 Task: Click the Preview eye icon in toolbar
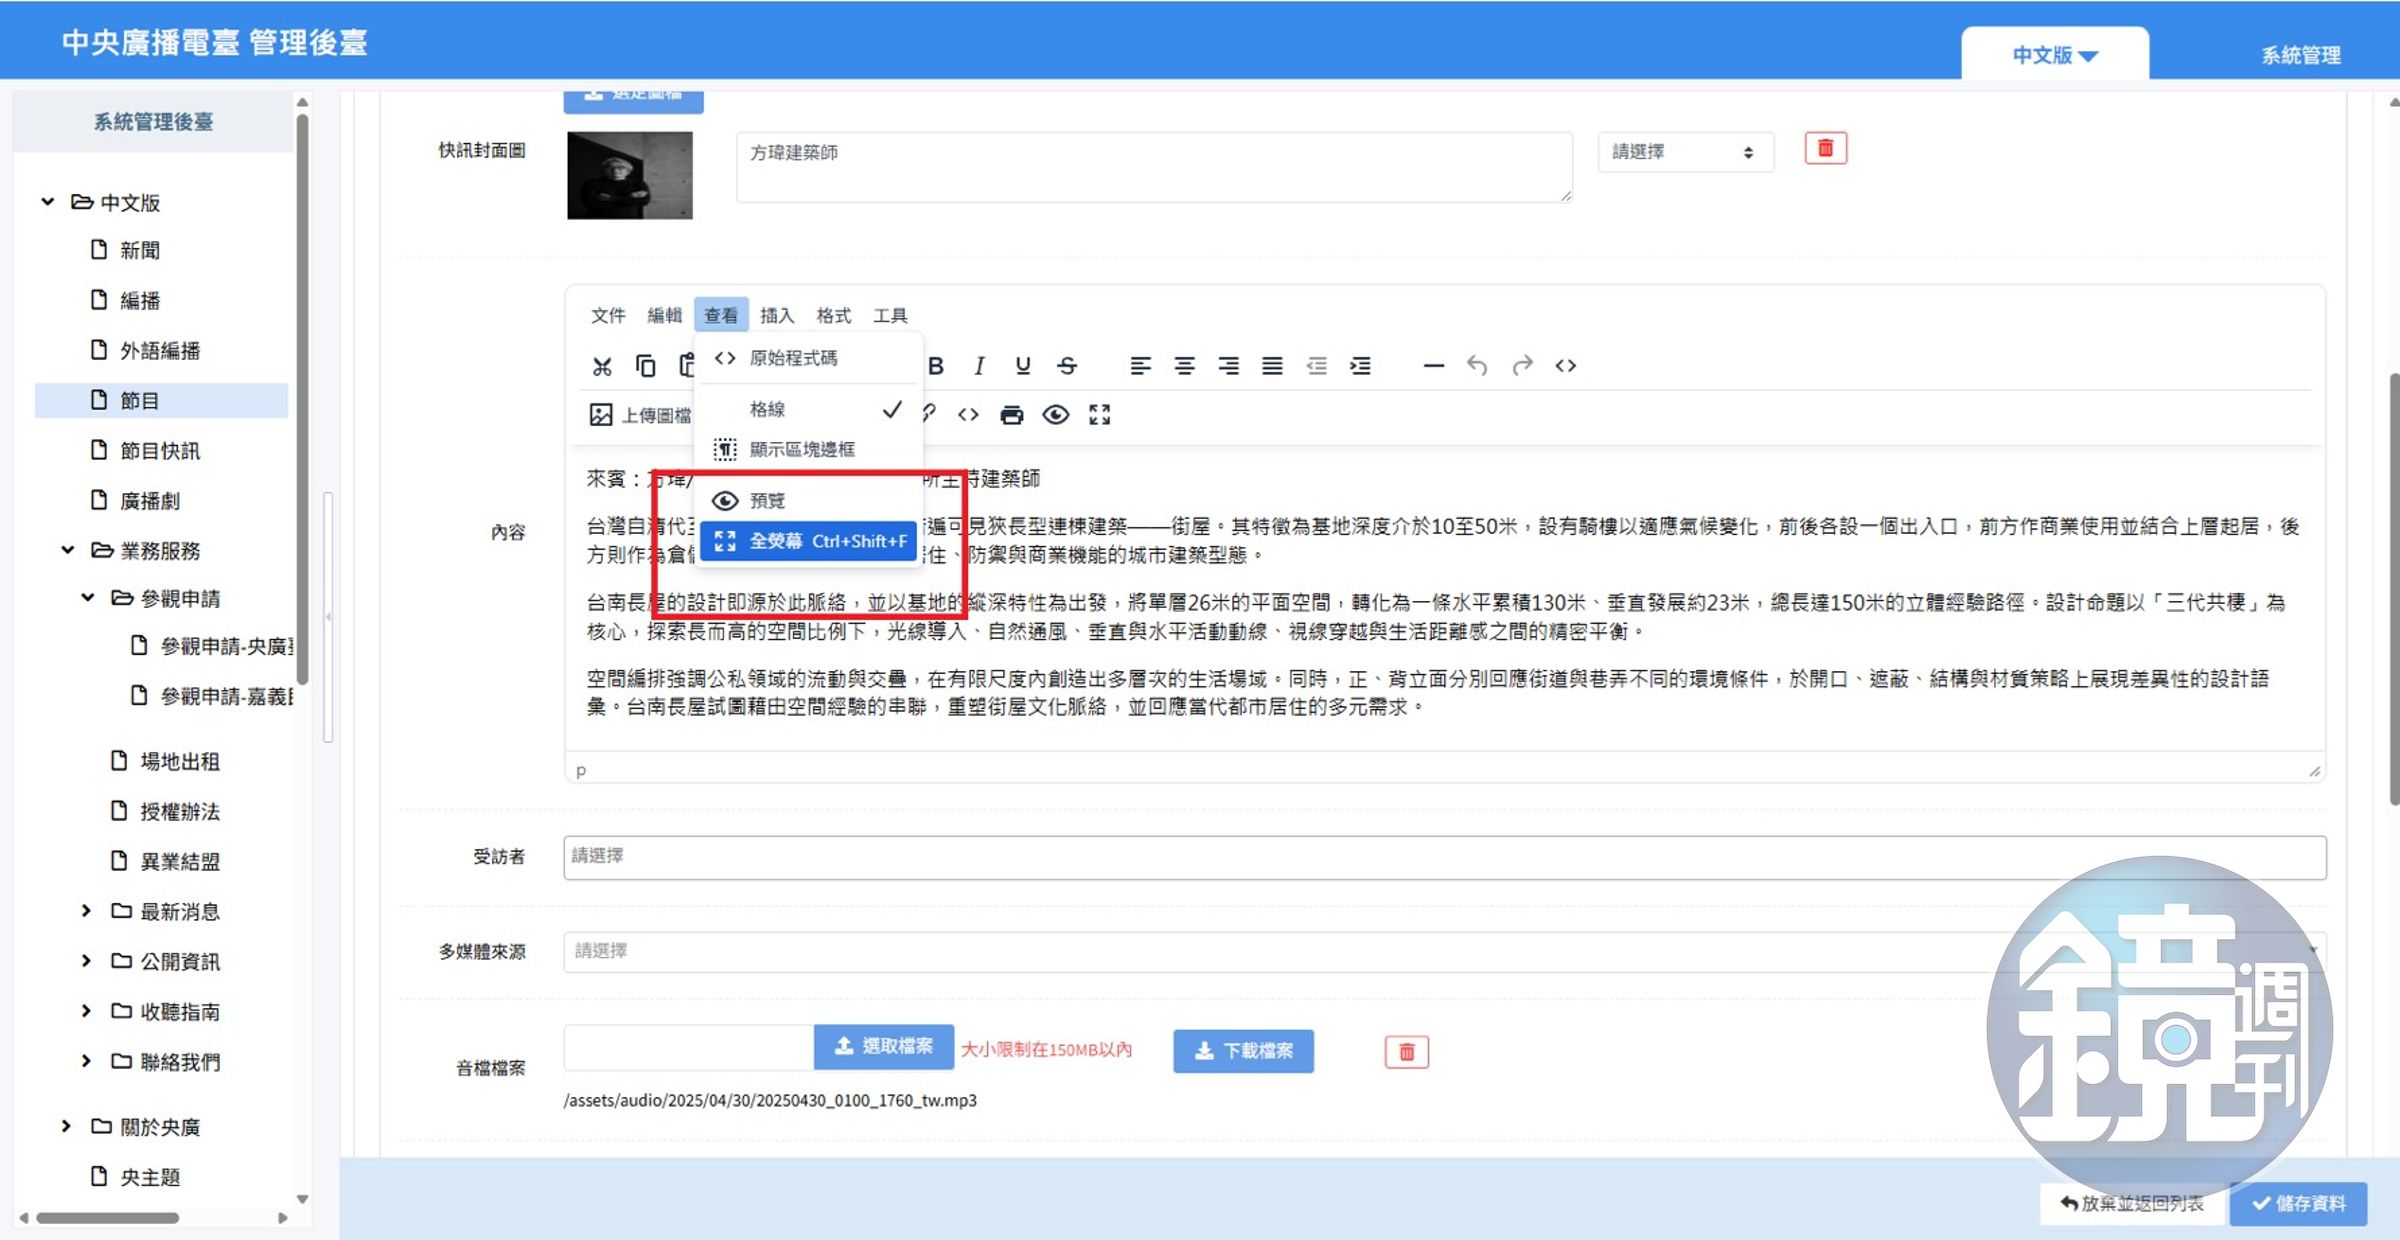coord(1056,415)
